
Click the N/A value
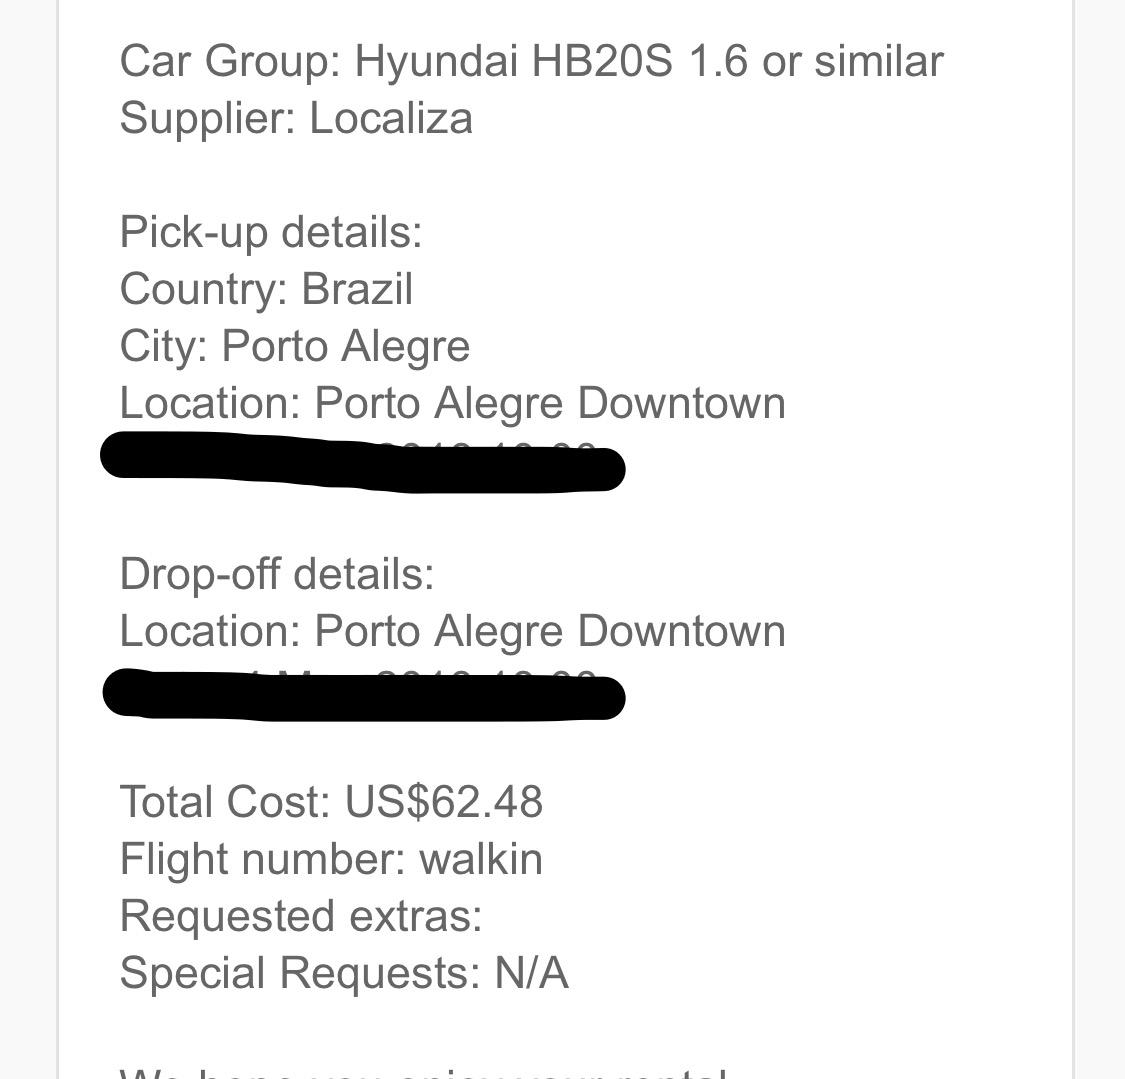[532, 974]
